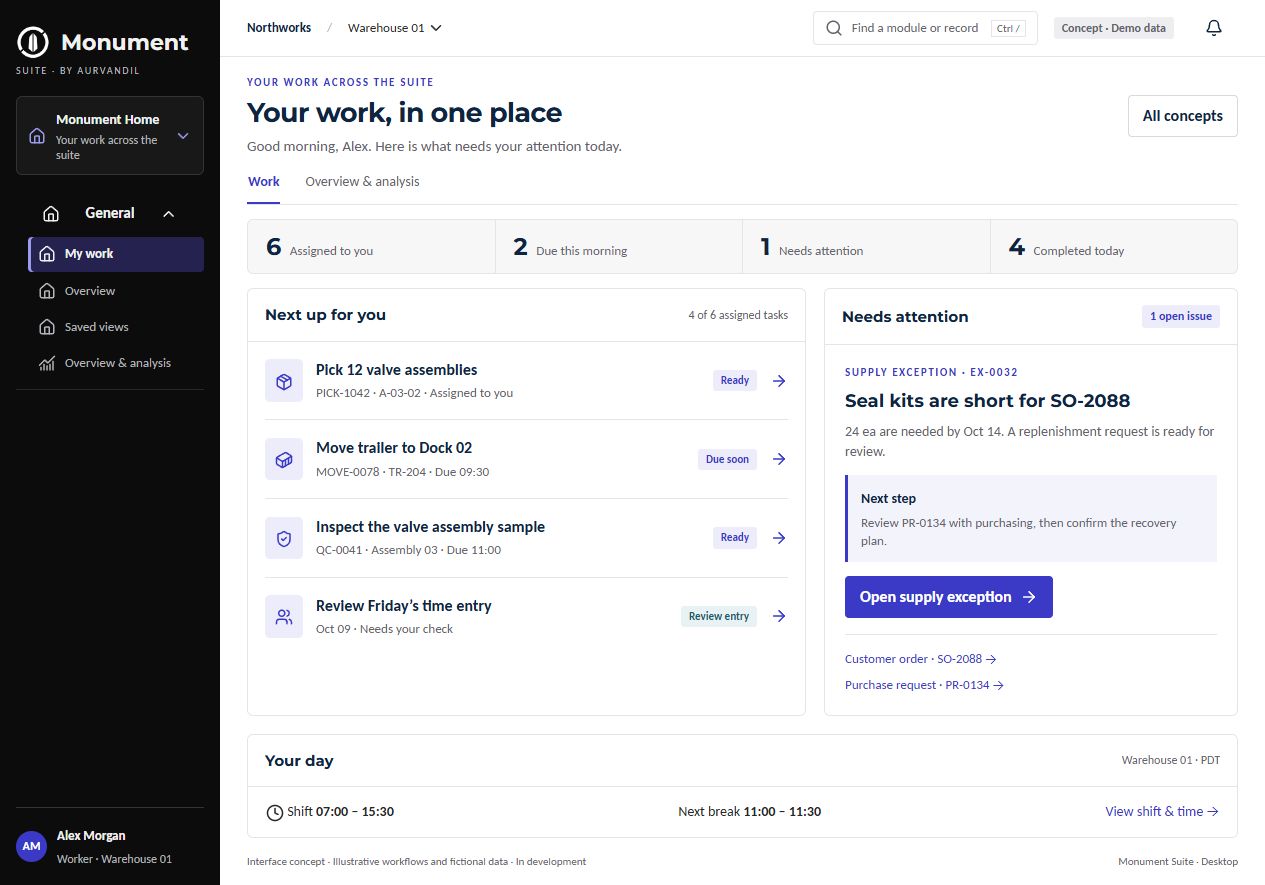The image size is (1265, 885).
Task: Click the 4 of 6 assigned tasks text
Action: 738,315
